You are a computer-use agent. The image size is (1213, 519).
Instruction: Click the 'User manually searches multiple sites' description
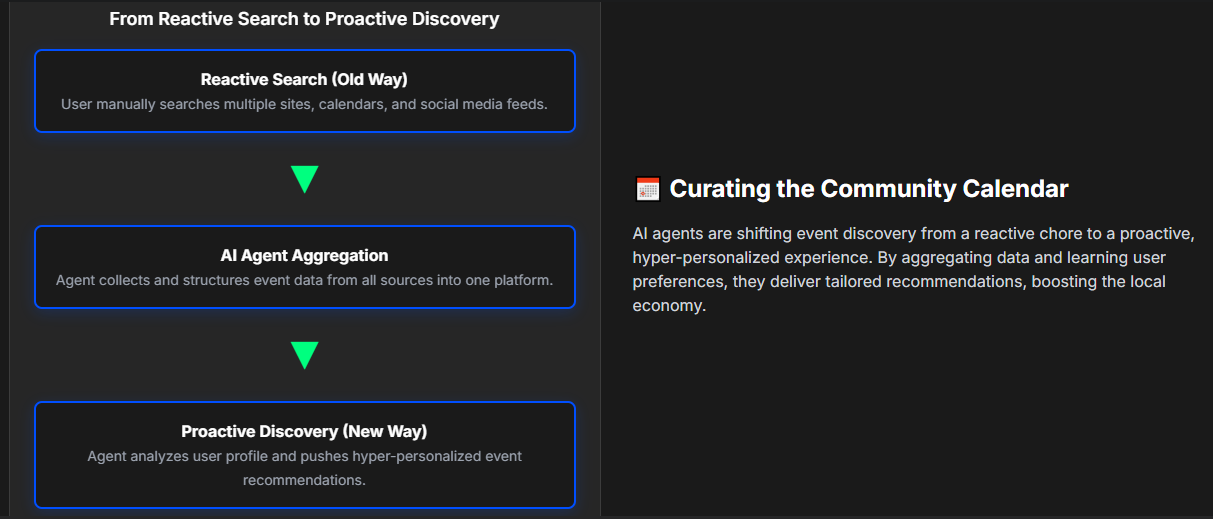(x=304, y=104)
